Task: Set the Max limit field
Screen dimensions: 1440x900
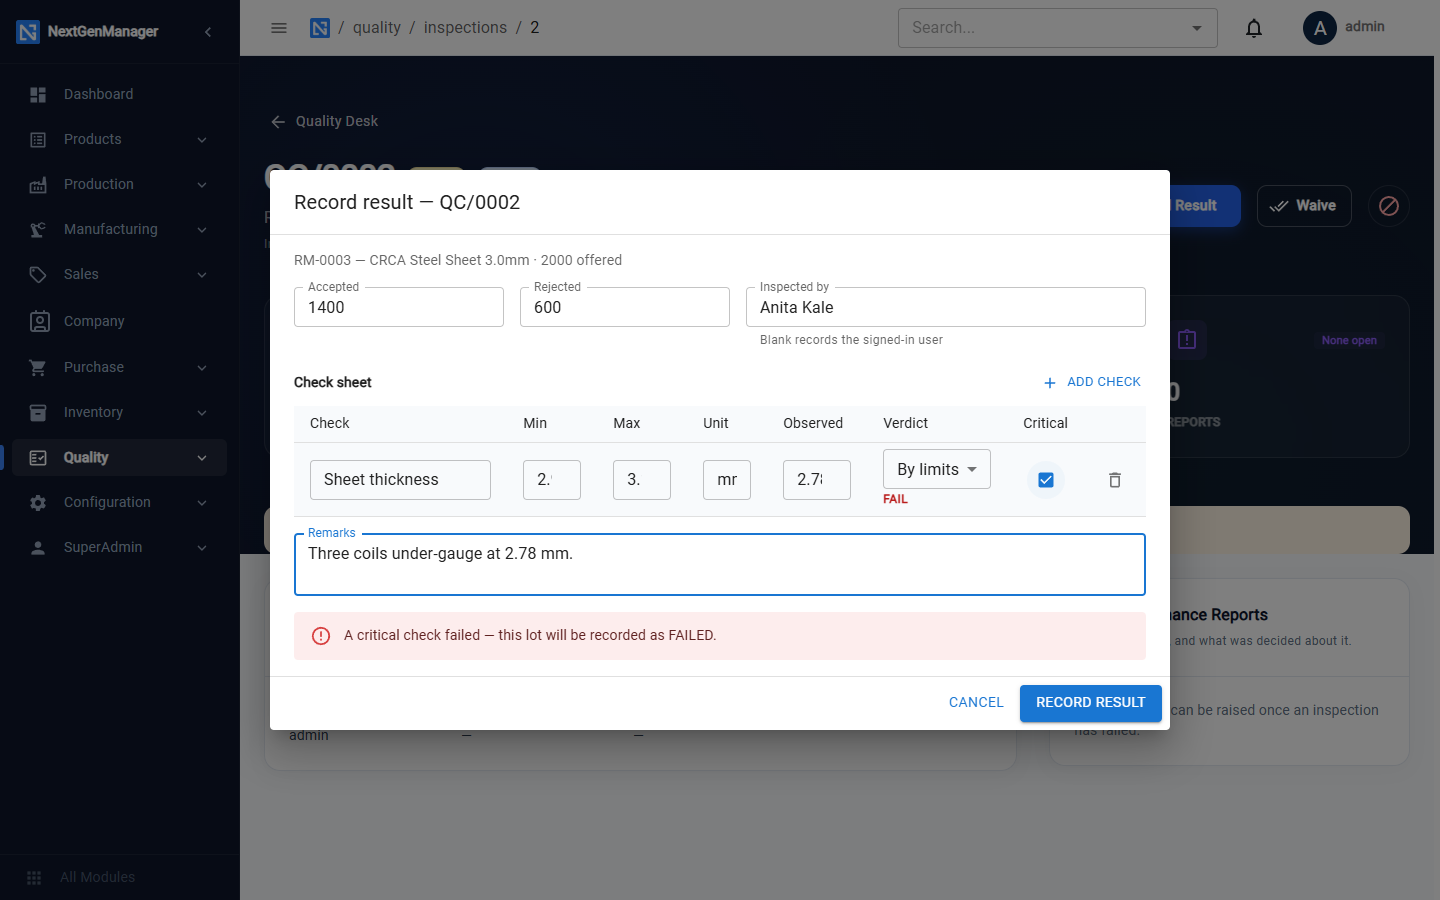Action: 642,480
